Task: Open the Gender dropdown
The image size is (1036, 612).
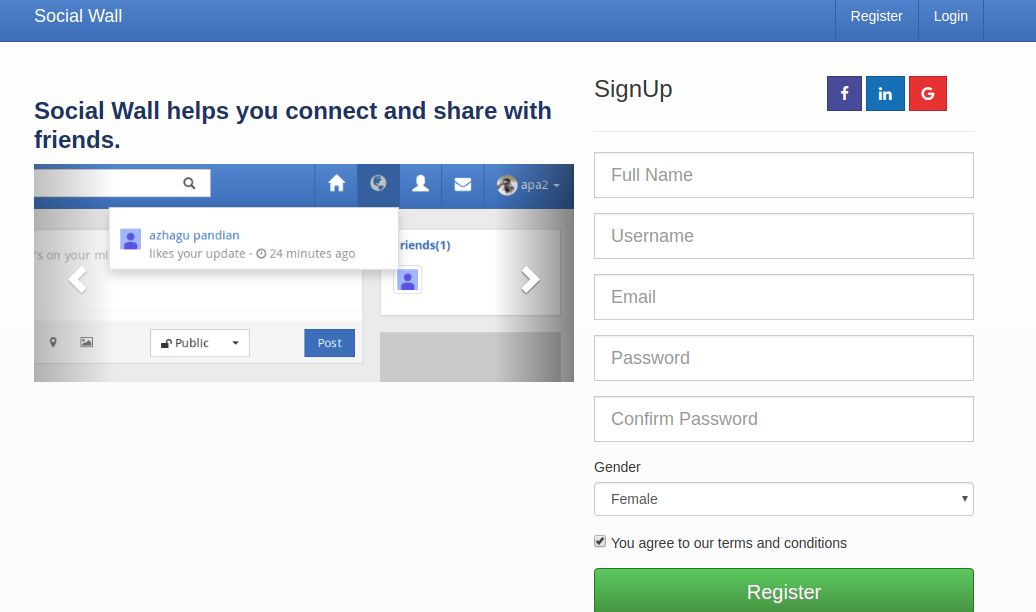Action: (x=783, y=499)
